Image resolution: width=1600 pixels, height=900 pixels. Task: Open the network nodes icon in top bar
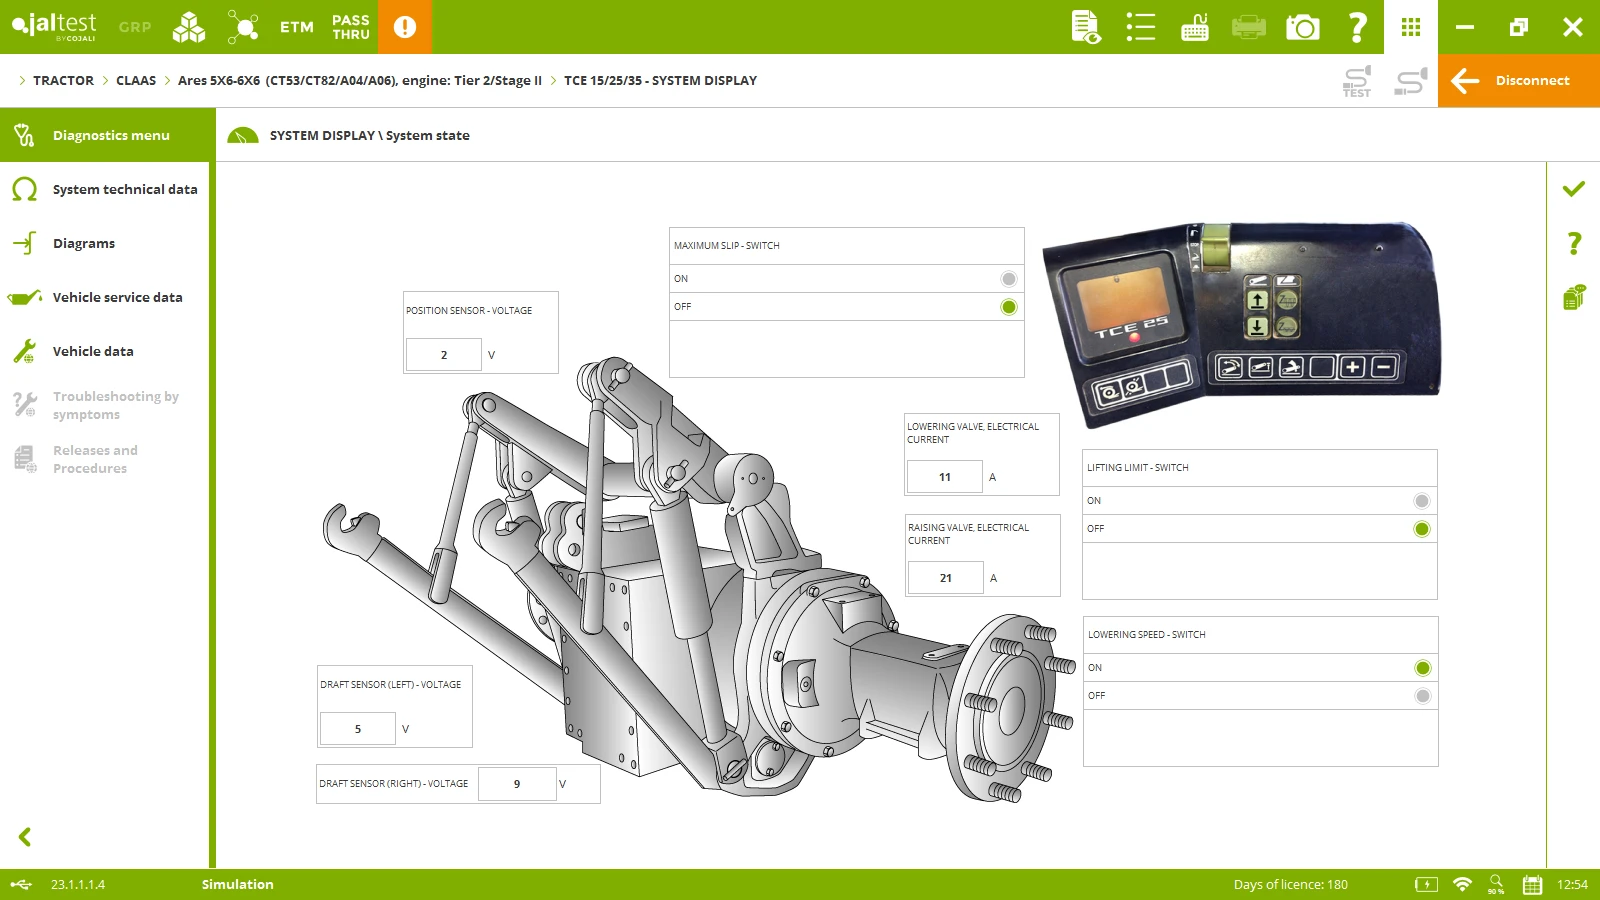(x=242, y=27)
